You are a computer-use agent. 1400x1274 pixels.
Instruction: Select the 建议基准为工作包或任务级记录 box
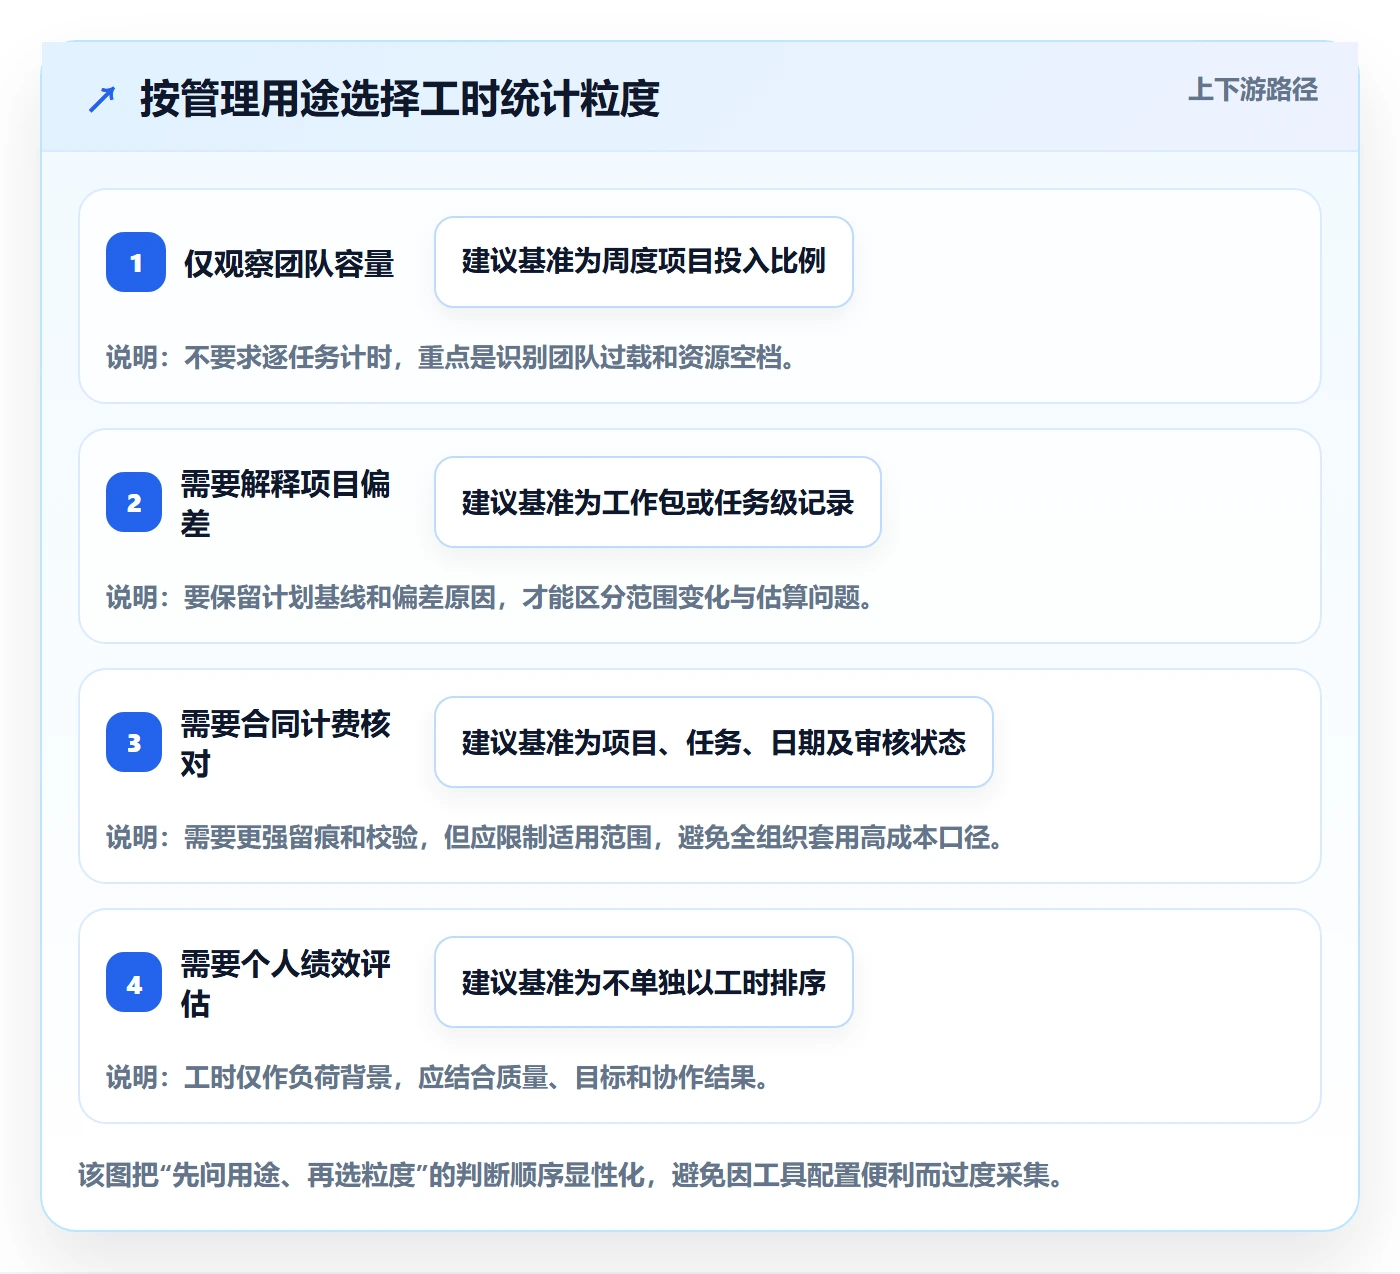658,502
